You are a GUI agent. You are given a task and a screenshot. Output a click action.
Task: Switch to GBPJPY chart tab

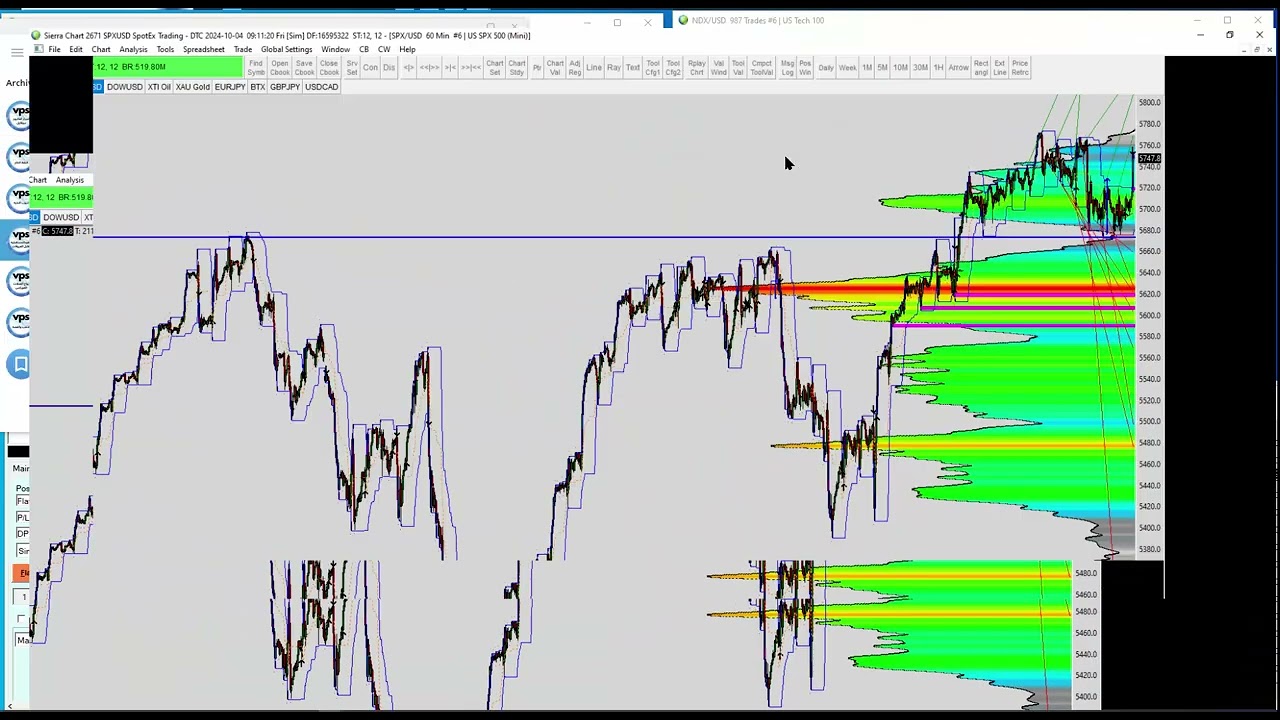click(x=285, y=87)
